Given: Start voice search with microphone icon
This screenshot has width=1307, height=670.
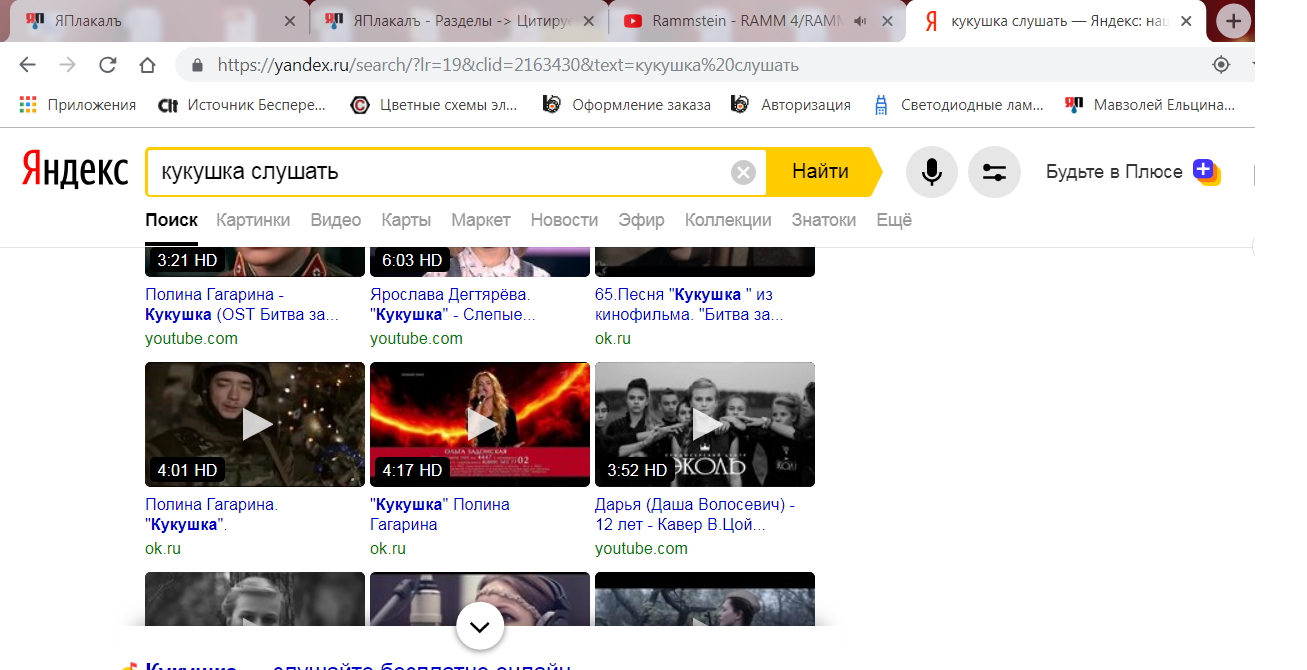Looking at the screenshot, I should (x=932, y=172).
